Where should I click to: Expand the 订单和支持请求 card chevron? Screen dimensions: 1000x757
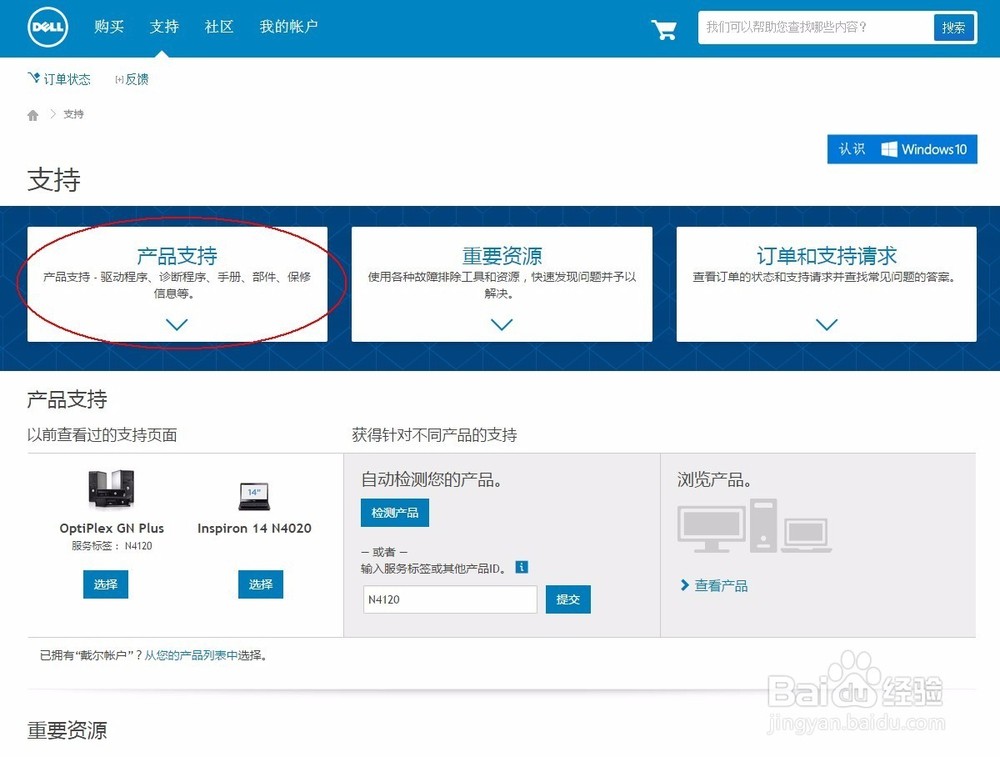(827, 325)
